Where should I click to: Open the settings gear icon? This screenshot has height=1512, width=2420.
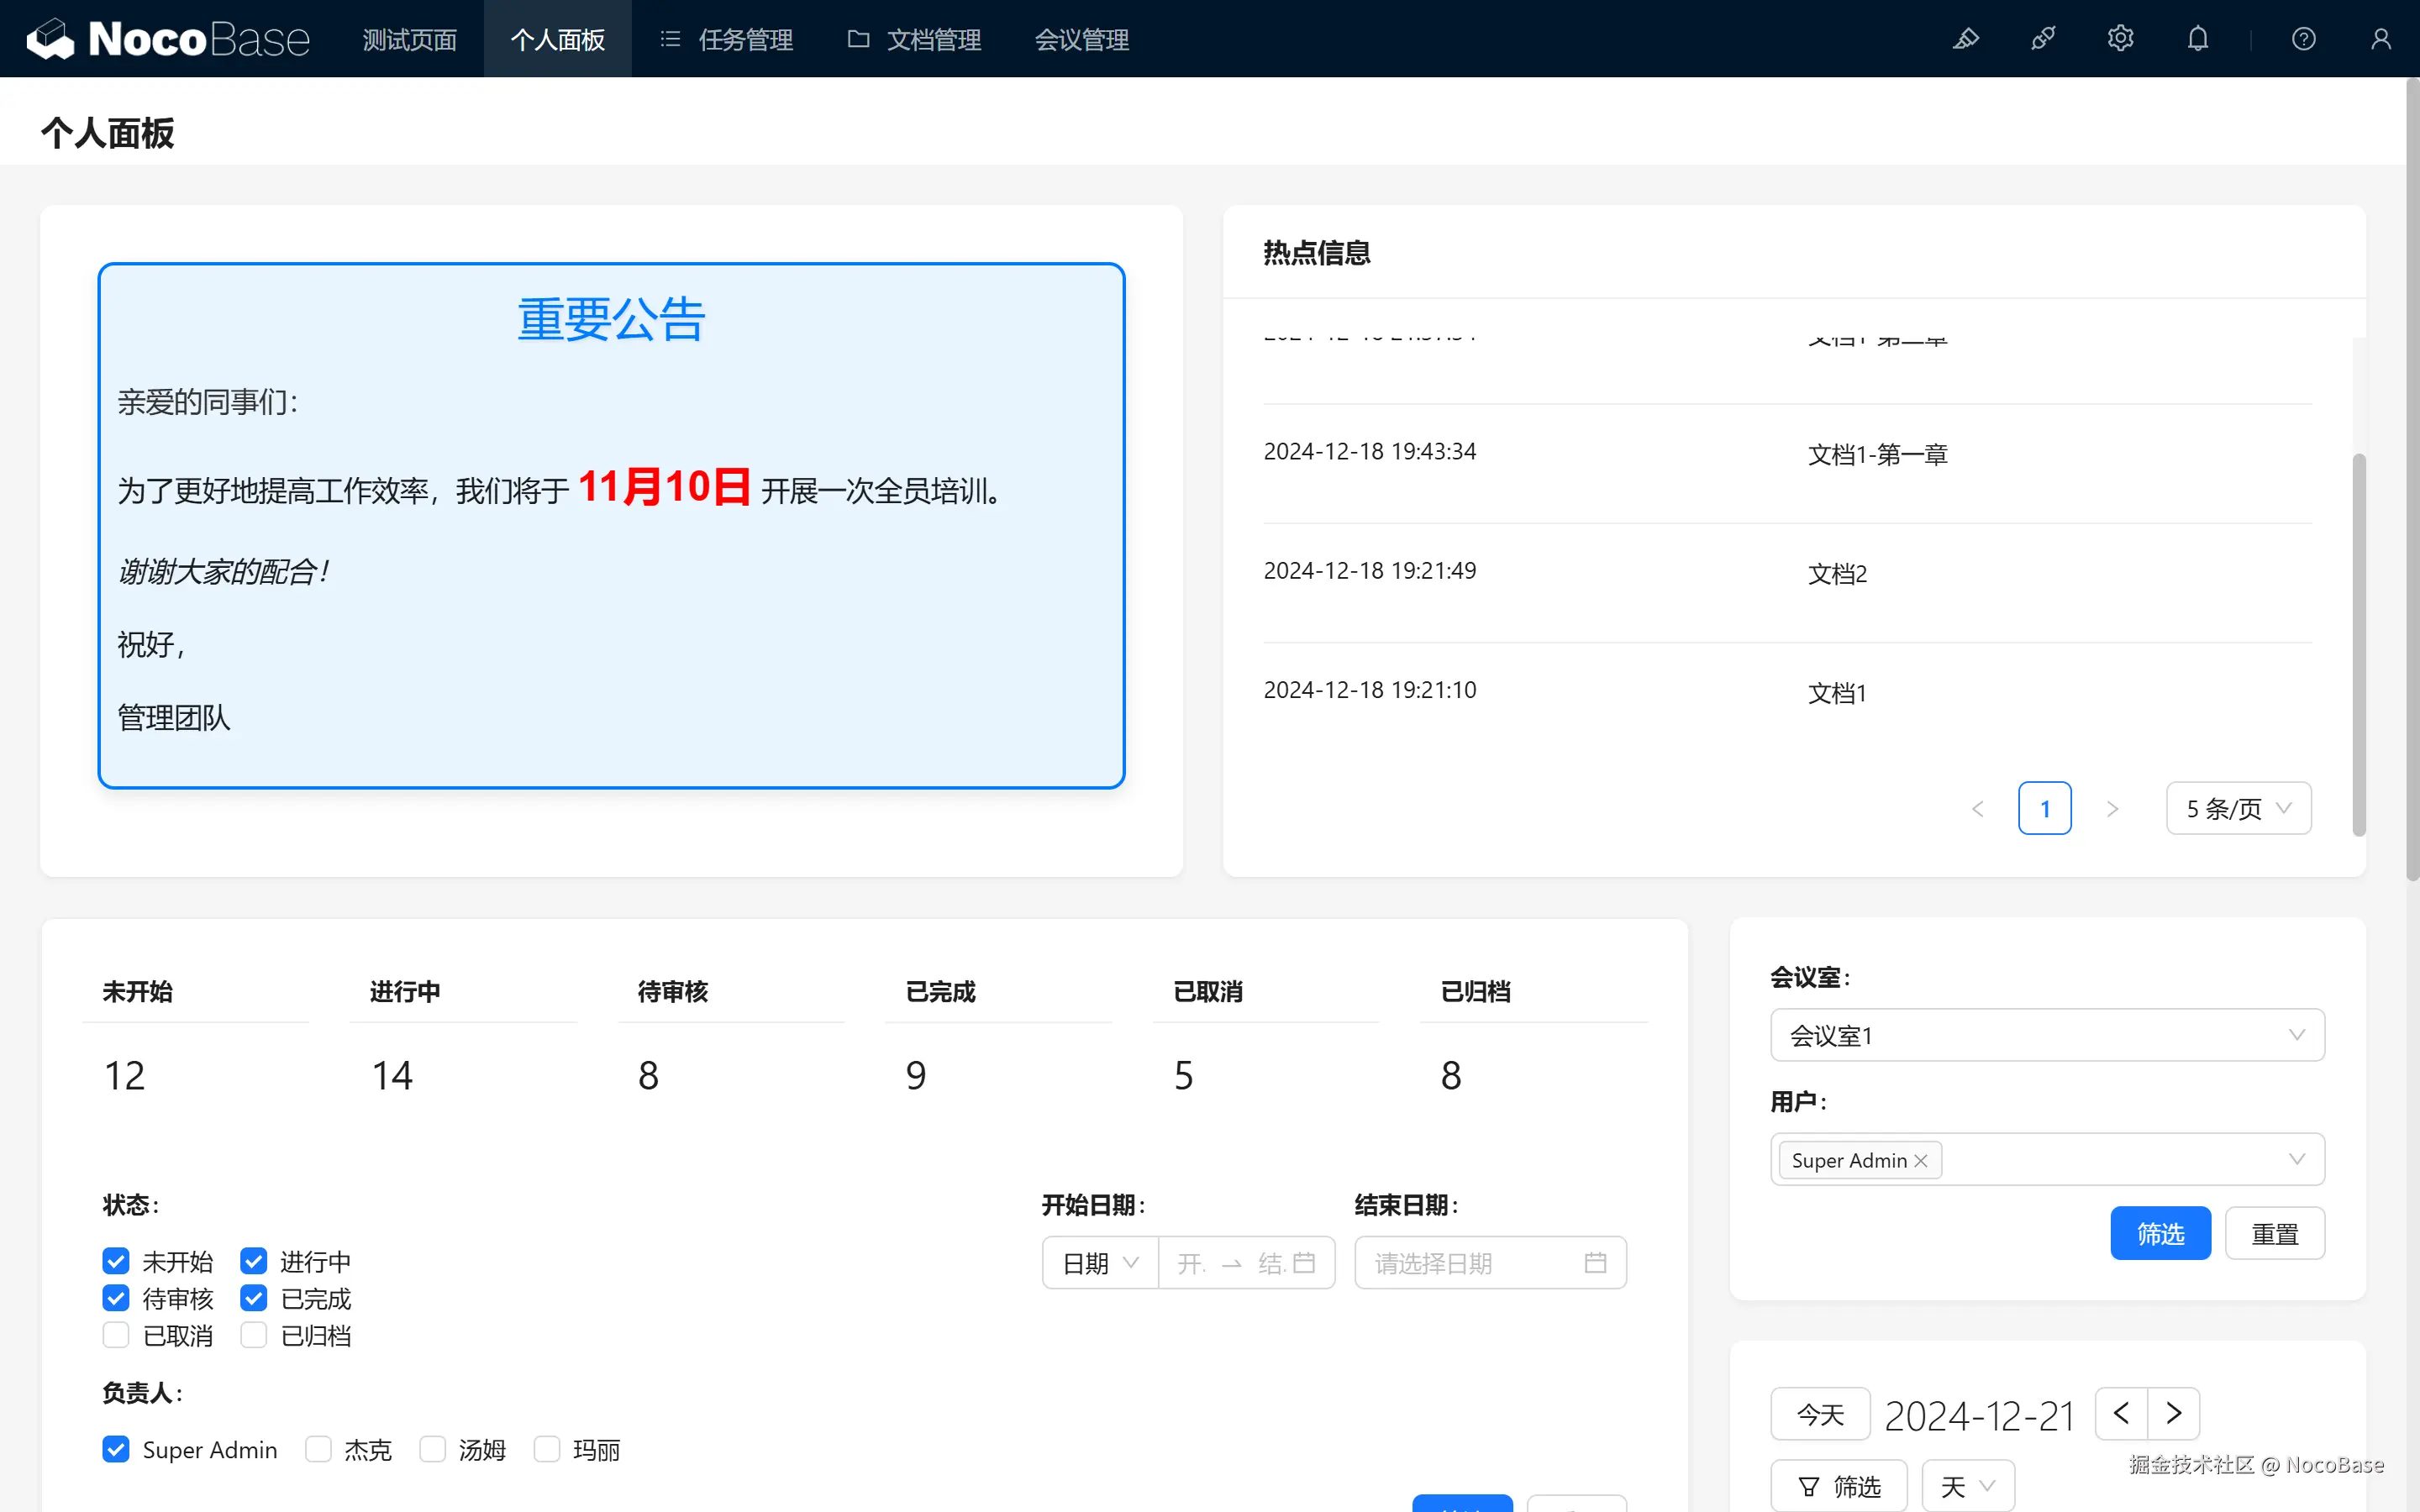point(2120,39)
